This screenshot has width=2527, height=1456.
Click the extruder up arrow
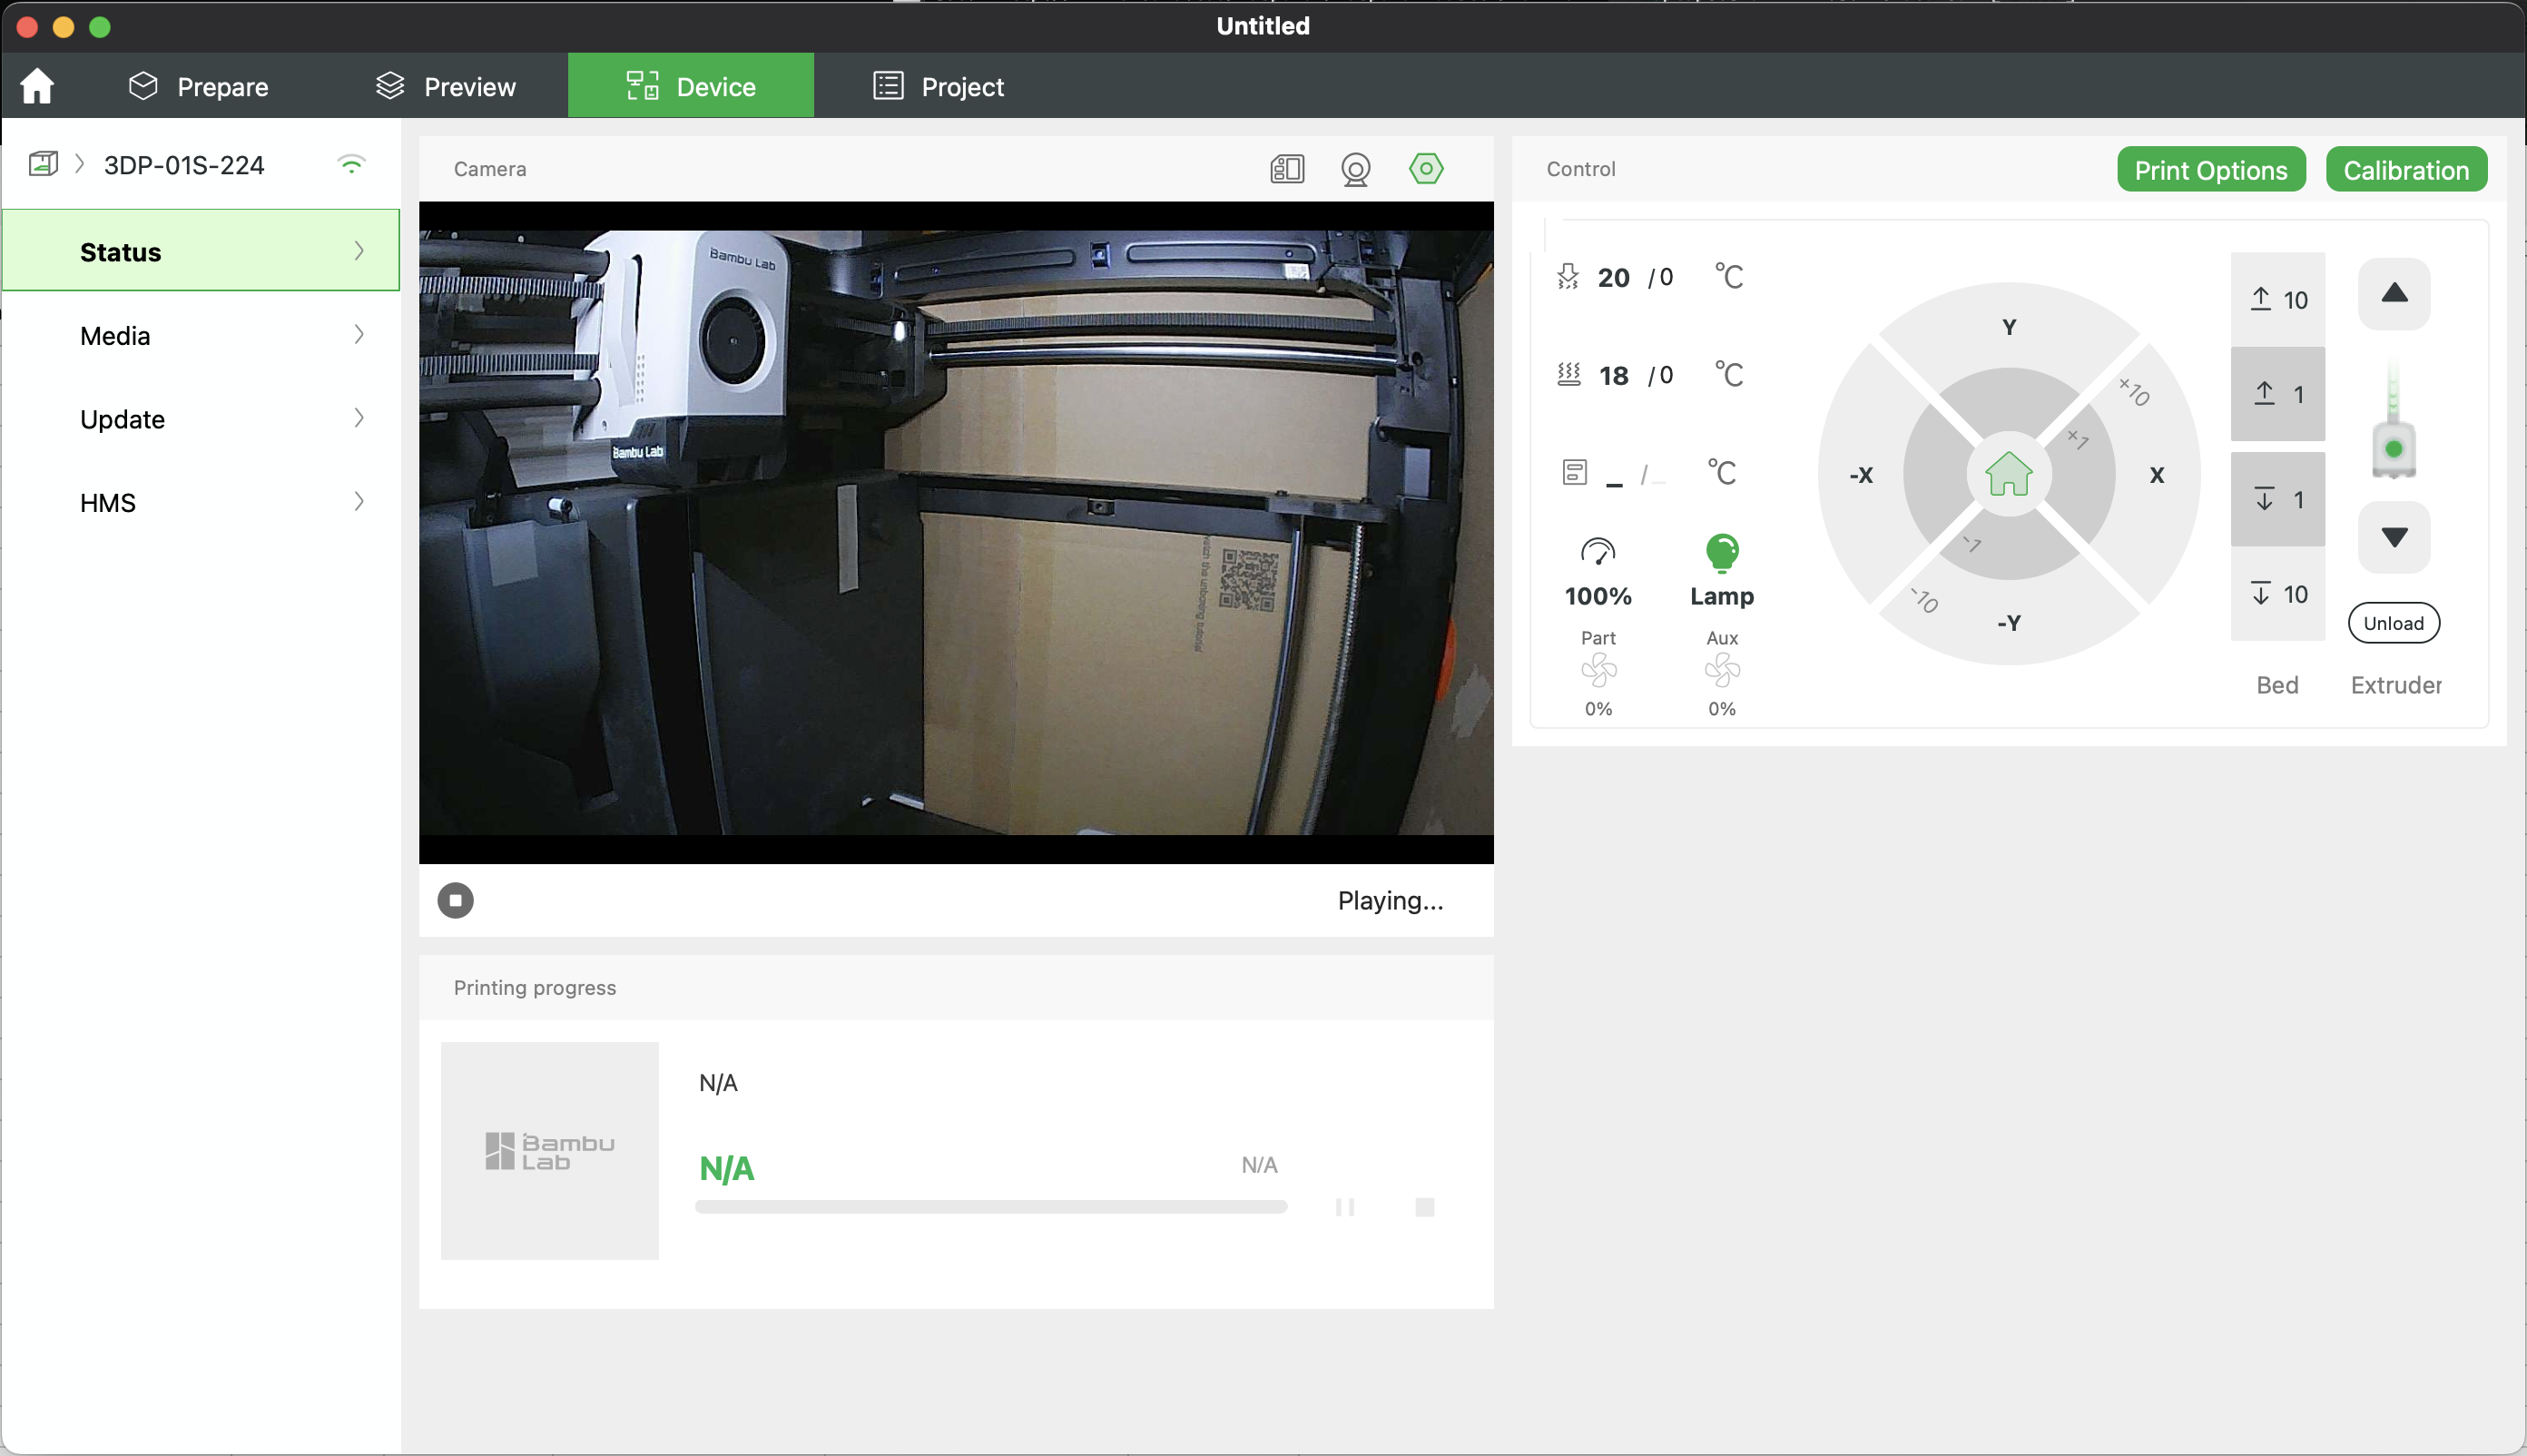(x=2393, y=294)
